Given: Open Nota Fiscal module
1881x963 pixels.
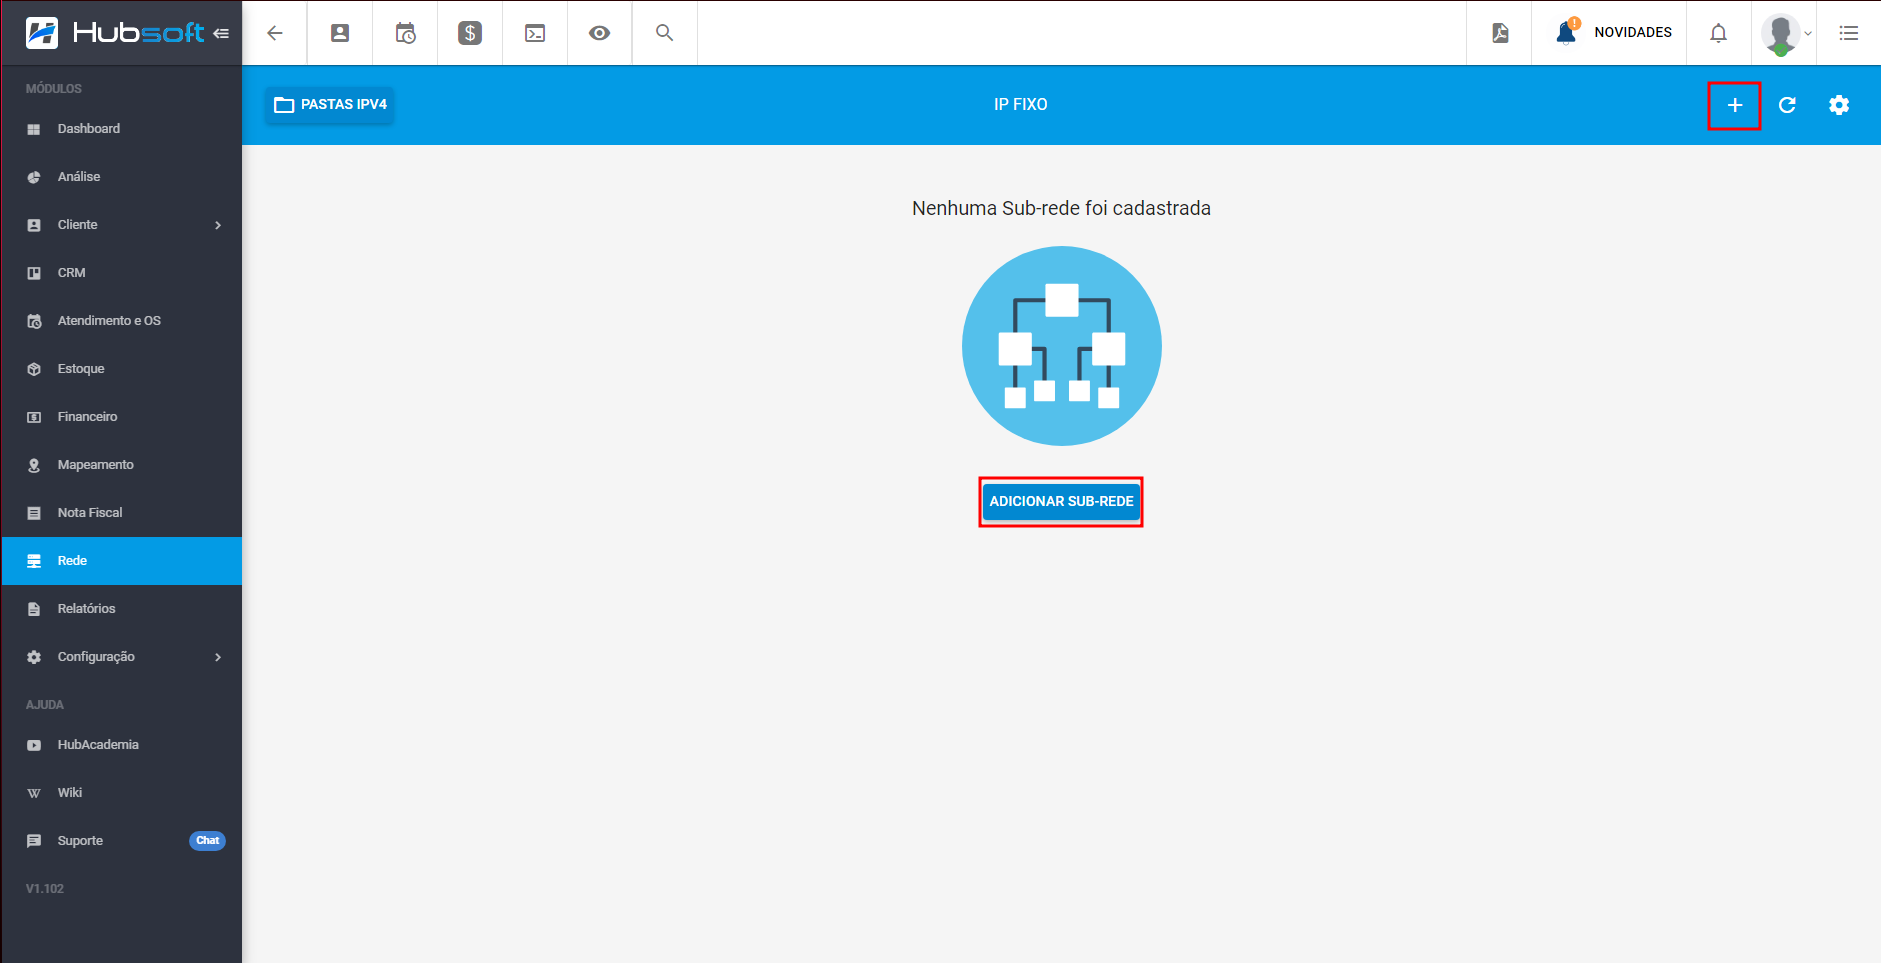Looking at the screenshot, I should click(121, 513).
